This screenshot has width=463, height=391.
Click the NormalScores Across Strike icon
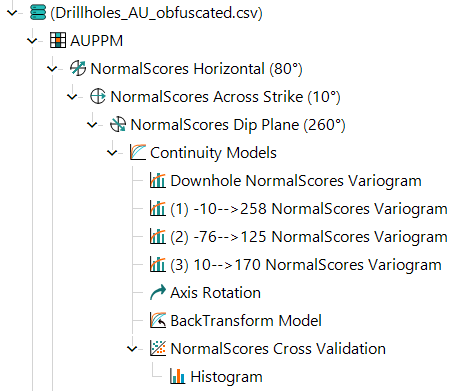(x=98, y=97)
